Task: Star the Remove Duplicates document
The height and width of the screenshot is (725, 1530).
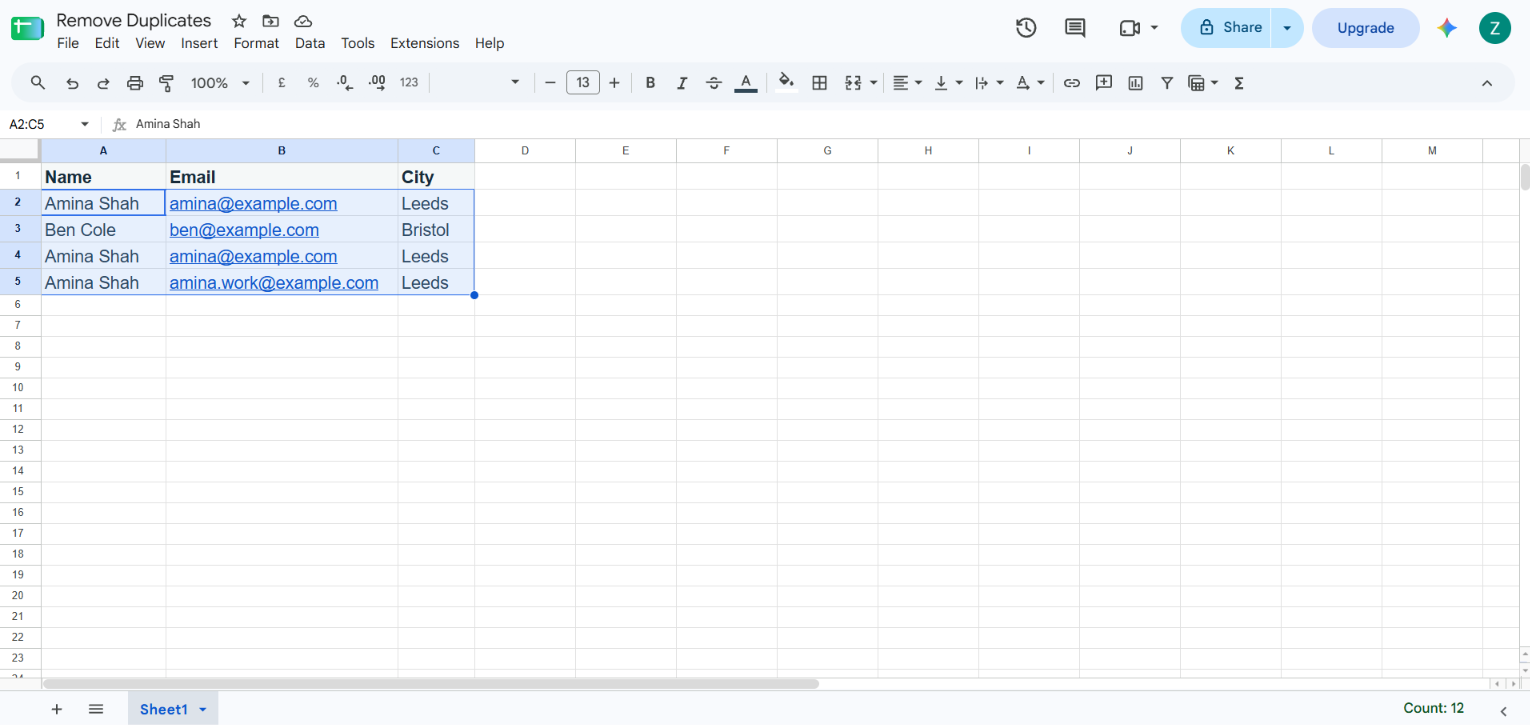Action: [x=239, y=21]
